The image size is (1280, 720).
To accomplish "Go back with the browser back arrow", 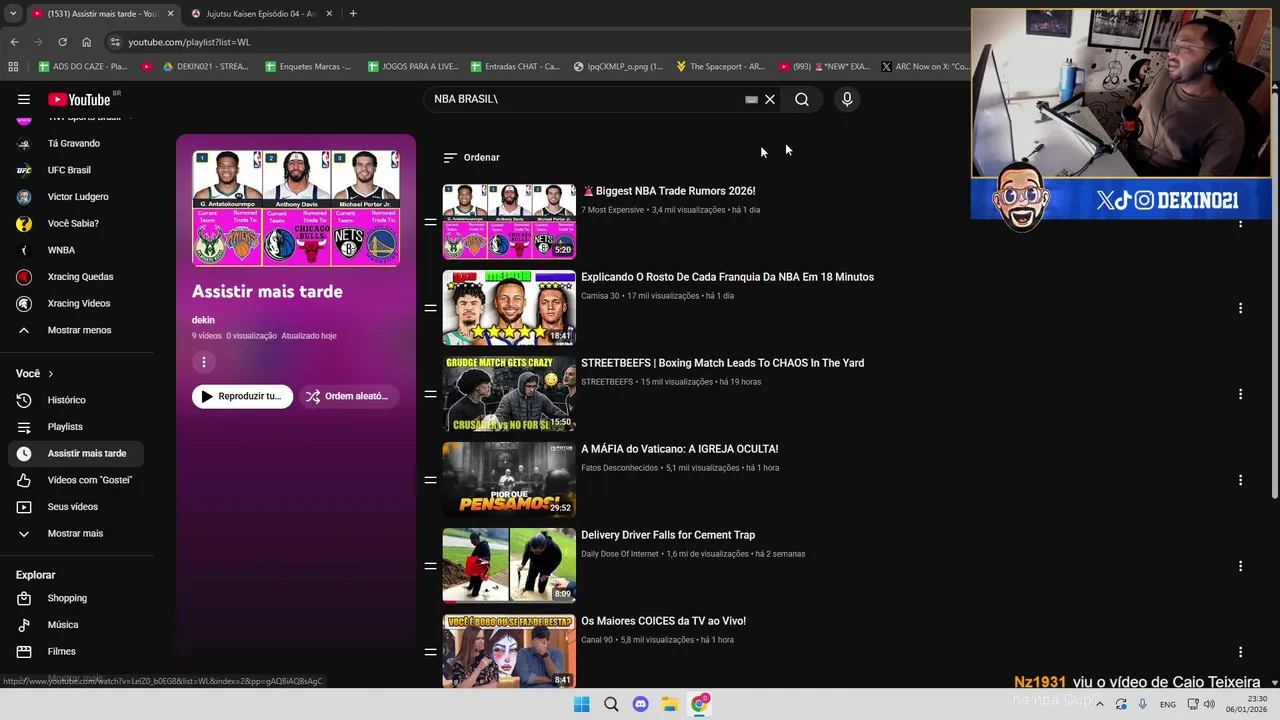I will (x=14, y=42).
